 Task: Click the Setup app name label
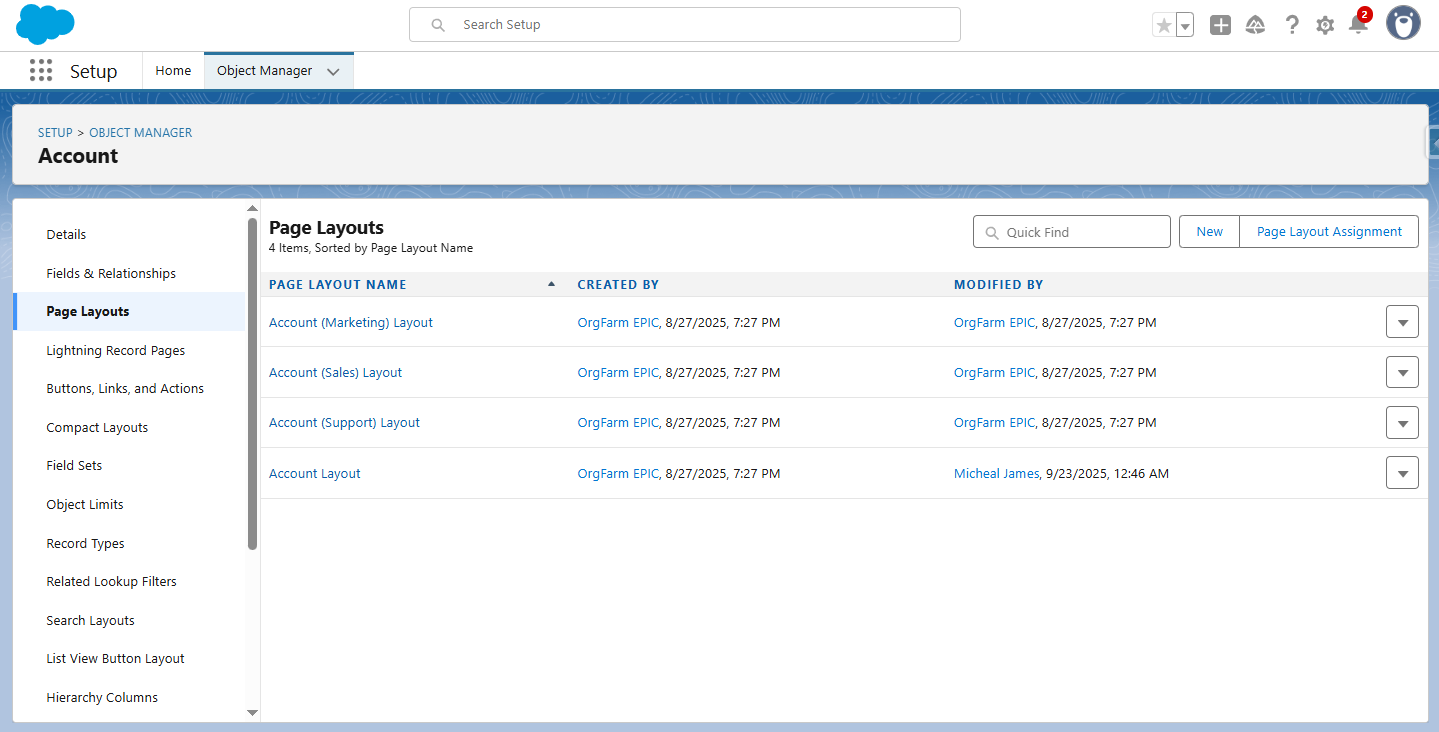tap(94, 72)
